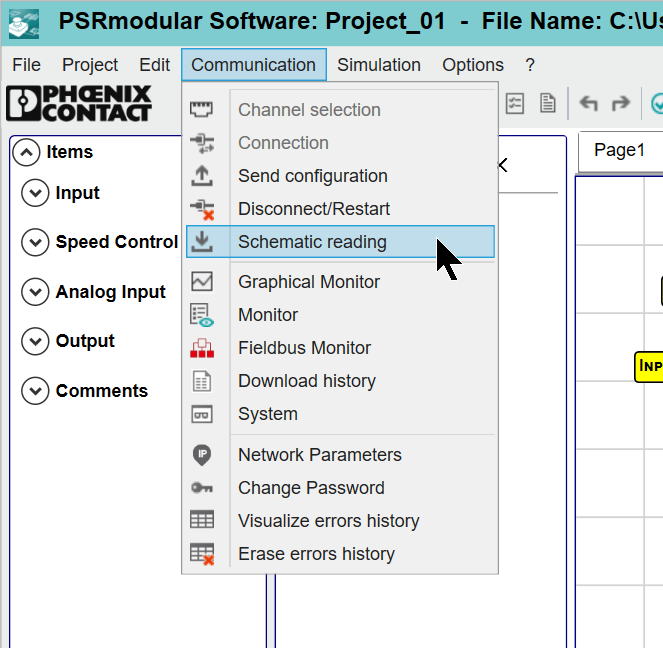Click the Change Password key icon
The height and width of the screenshot is (648, 663).
pos(202,488)
